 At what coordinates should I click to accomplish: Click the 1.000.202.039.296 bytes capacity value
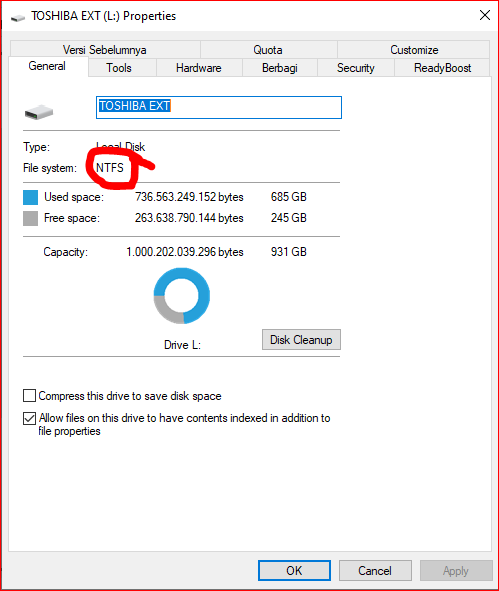coord(185,252)
